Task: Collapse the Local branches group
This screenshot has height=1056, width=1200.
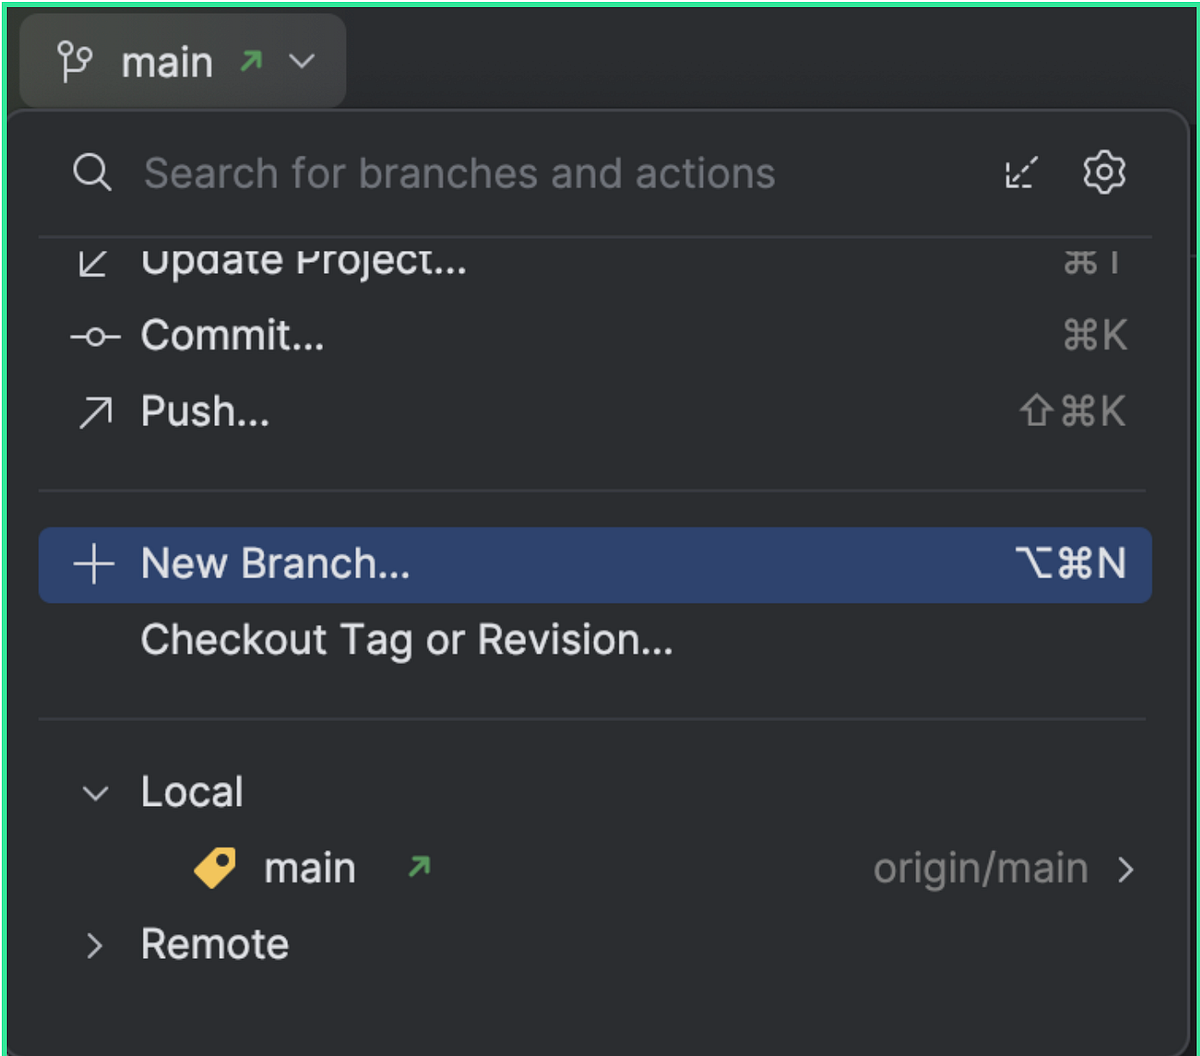Action: 95,794
